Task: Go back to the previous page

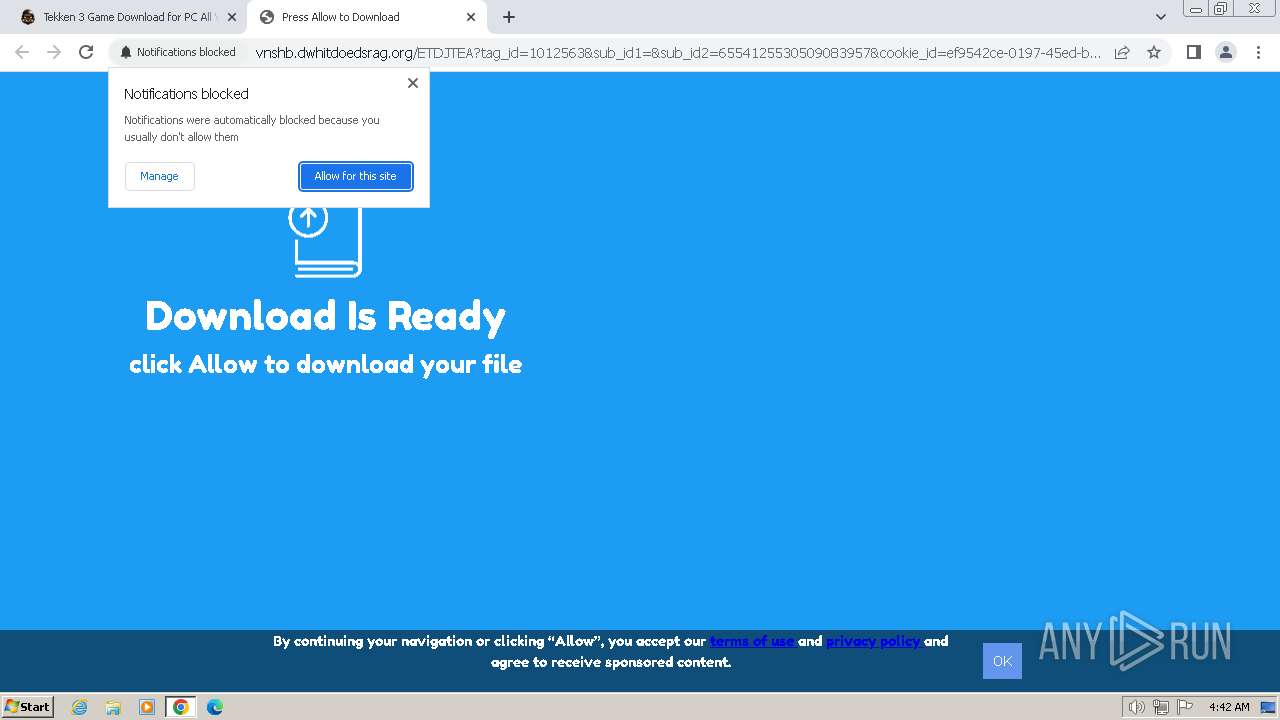Action: pyautogui.click(x=22, y=52)
